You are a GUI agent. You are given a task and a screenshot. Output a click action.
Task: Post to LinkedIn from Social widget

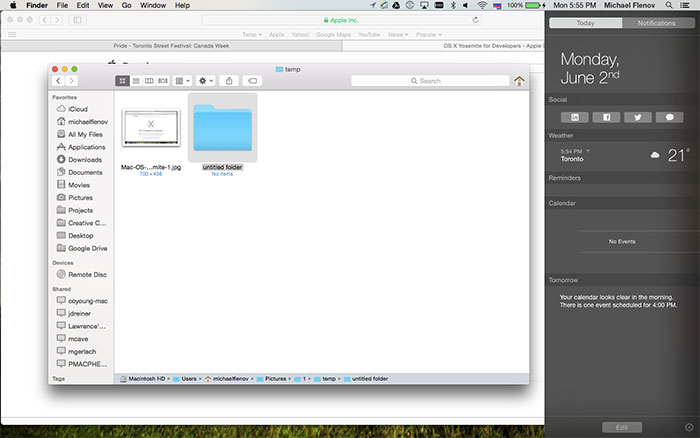(577, 117)
